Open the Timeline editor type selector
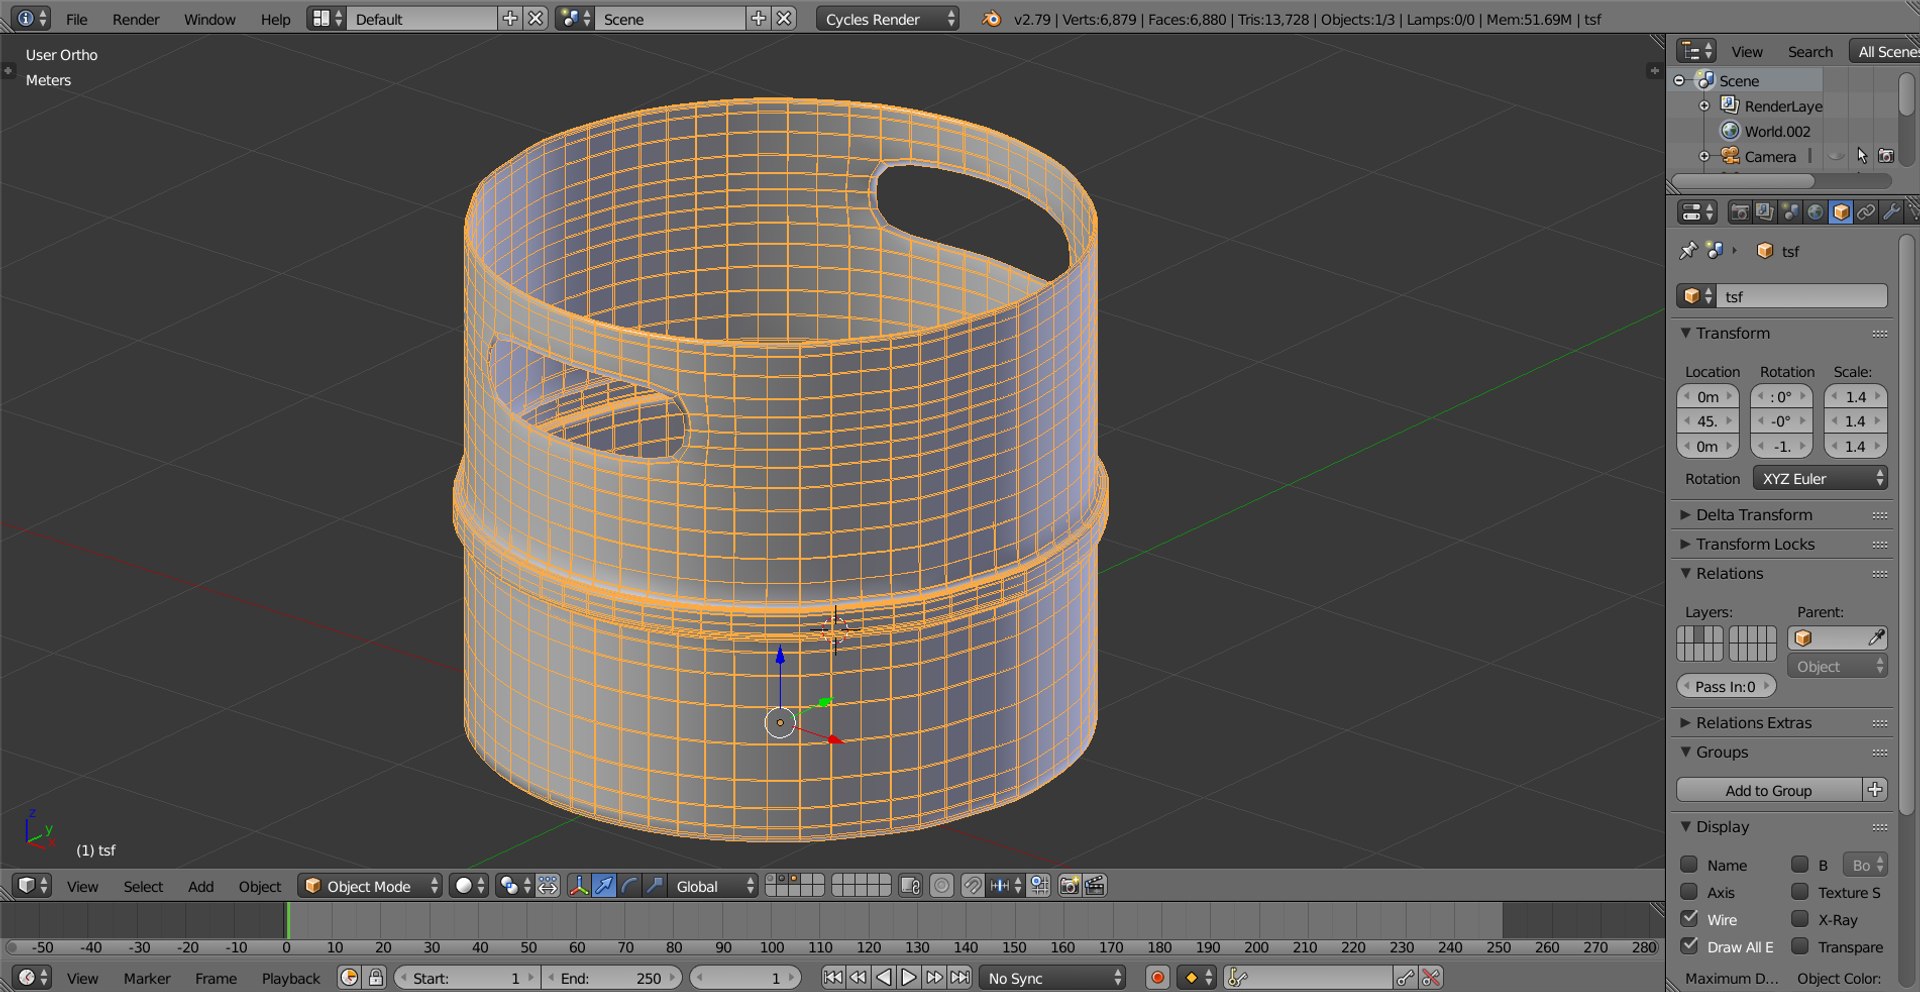The height and width of the screenshot is (992, 1920). [x=31, y=977]
